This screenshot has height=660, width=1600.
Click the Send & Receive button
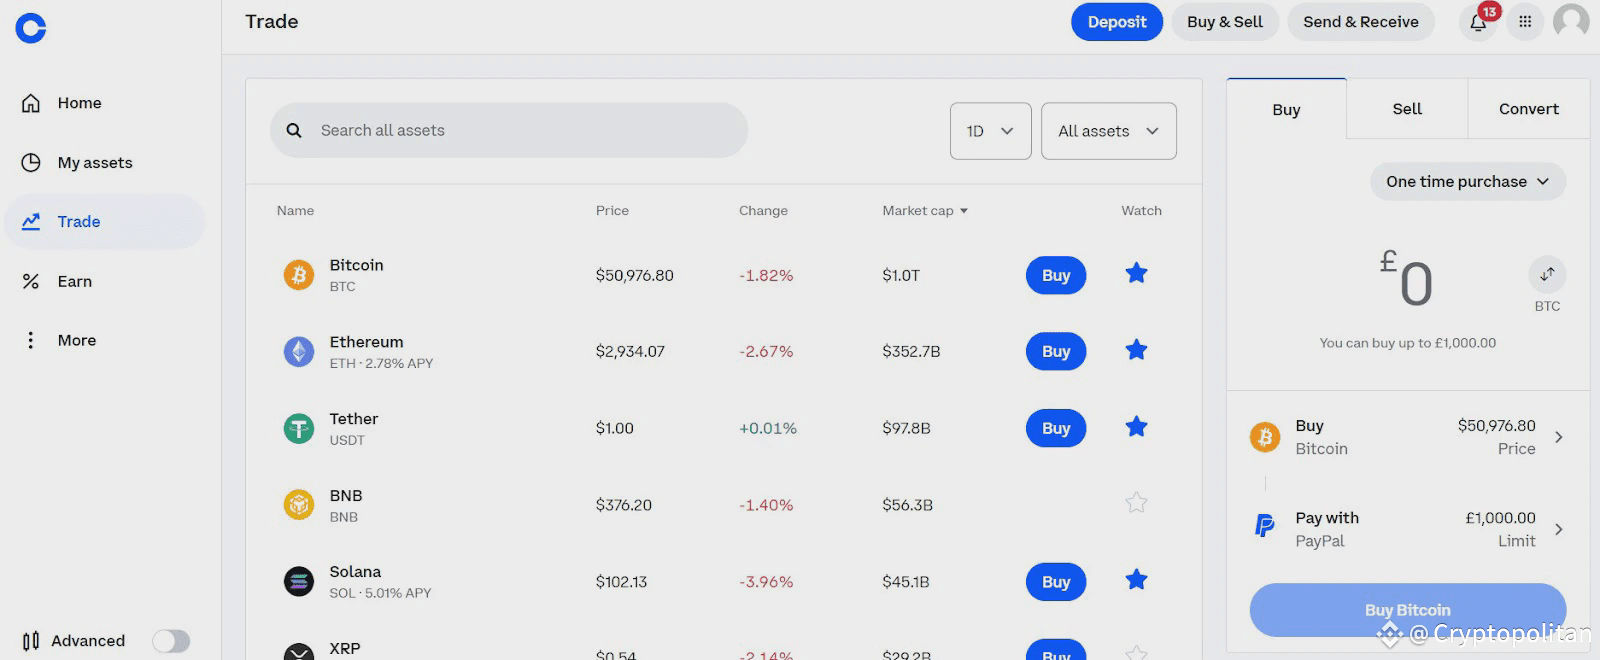[1360, 22]
